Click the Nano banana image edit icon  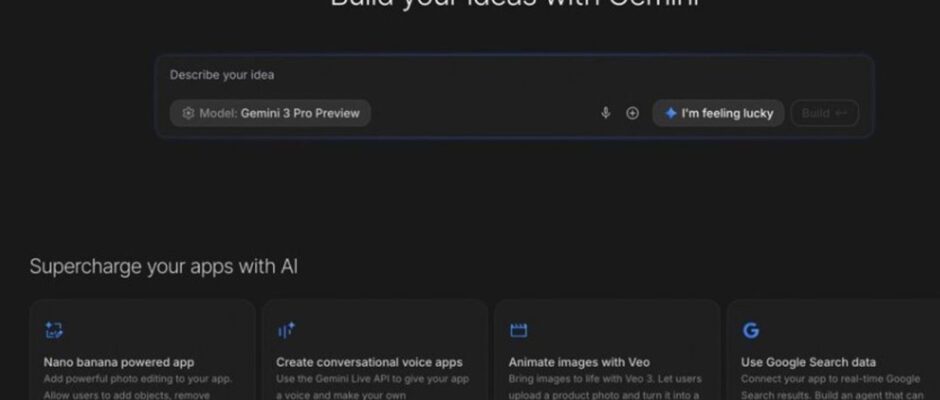53,330
